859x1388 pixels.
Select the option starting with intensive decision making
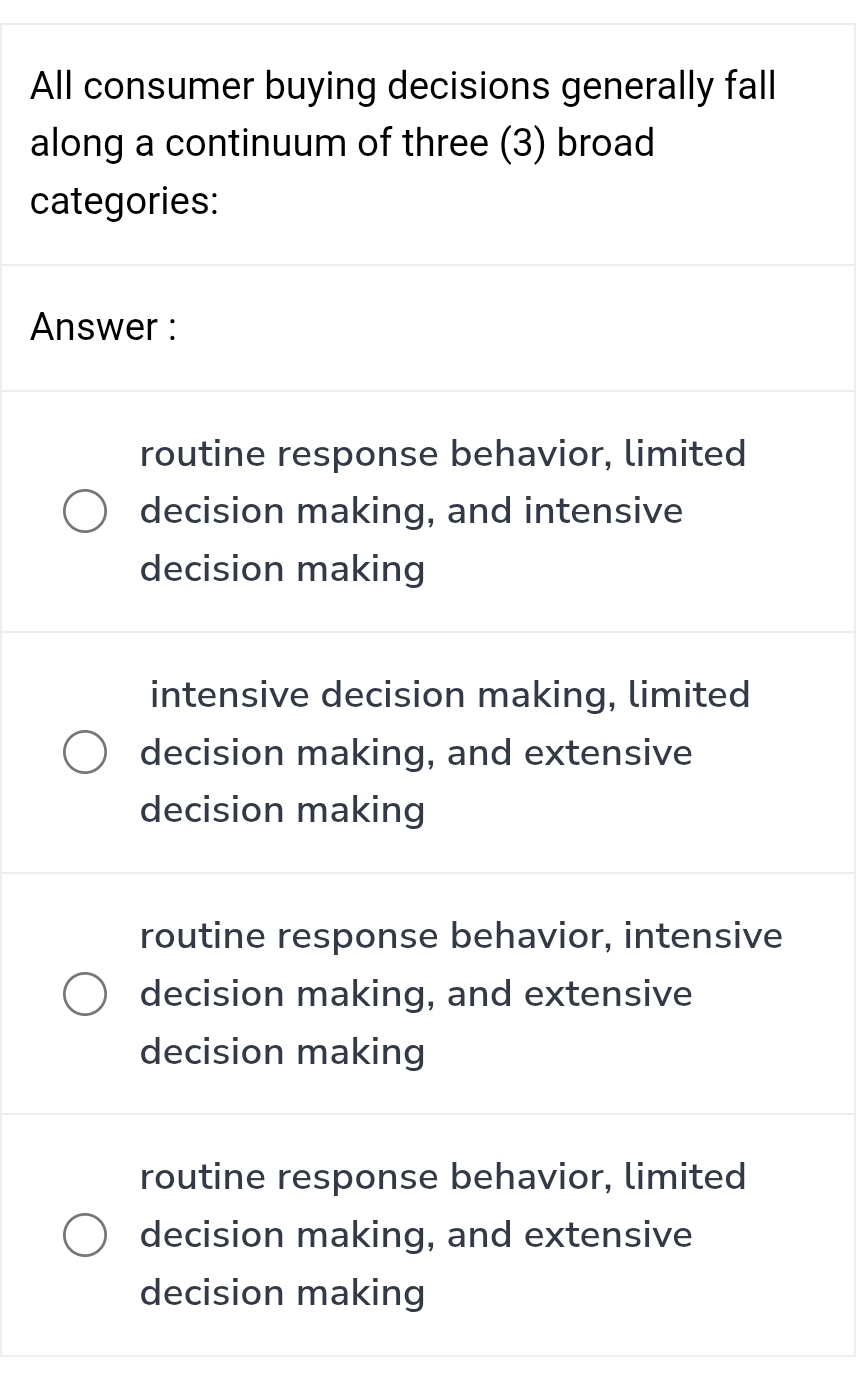tap(85, 752)
